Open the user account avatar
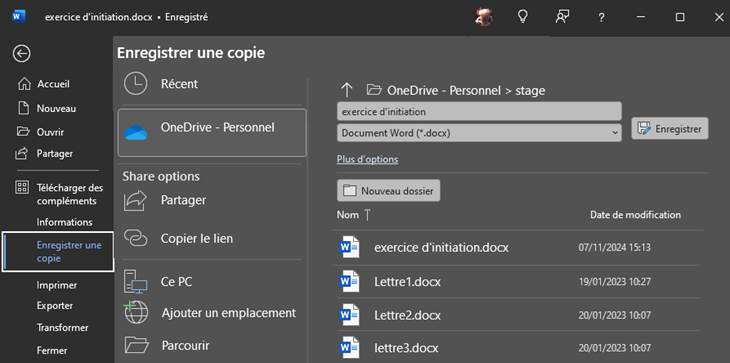The image size is (730, 363). click(x=484, y=17)
